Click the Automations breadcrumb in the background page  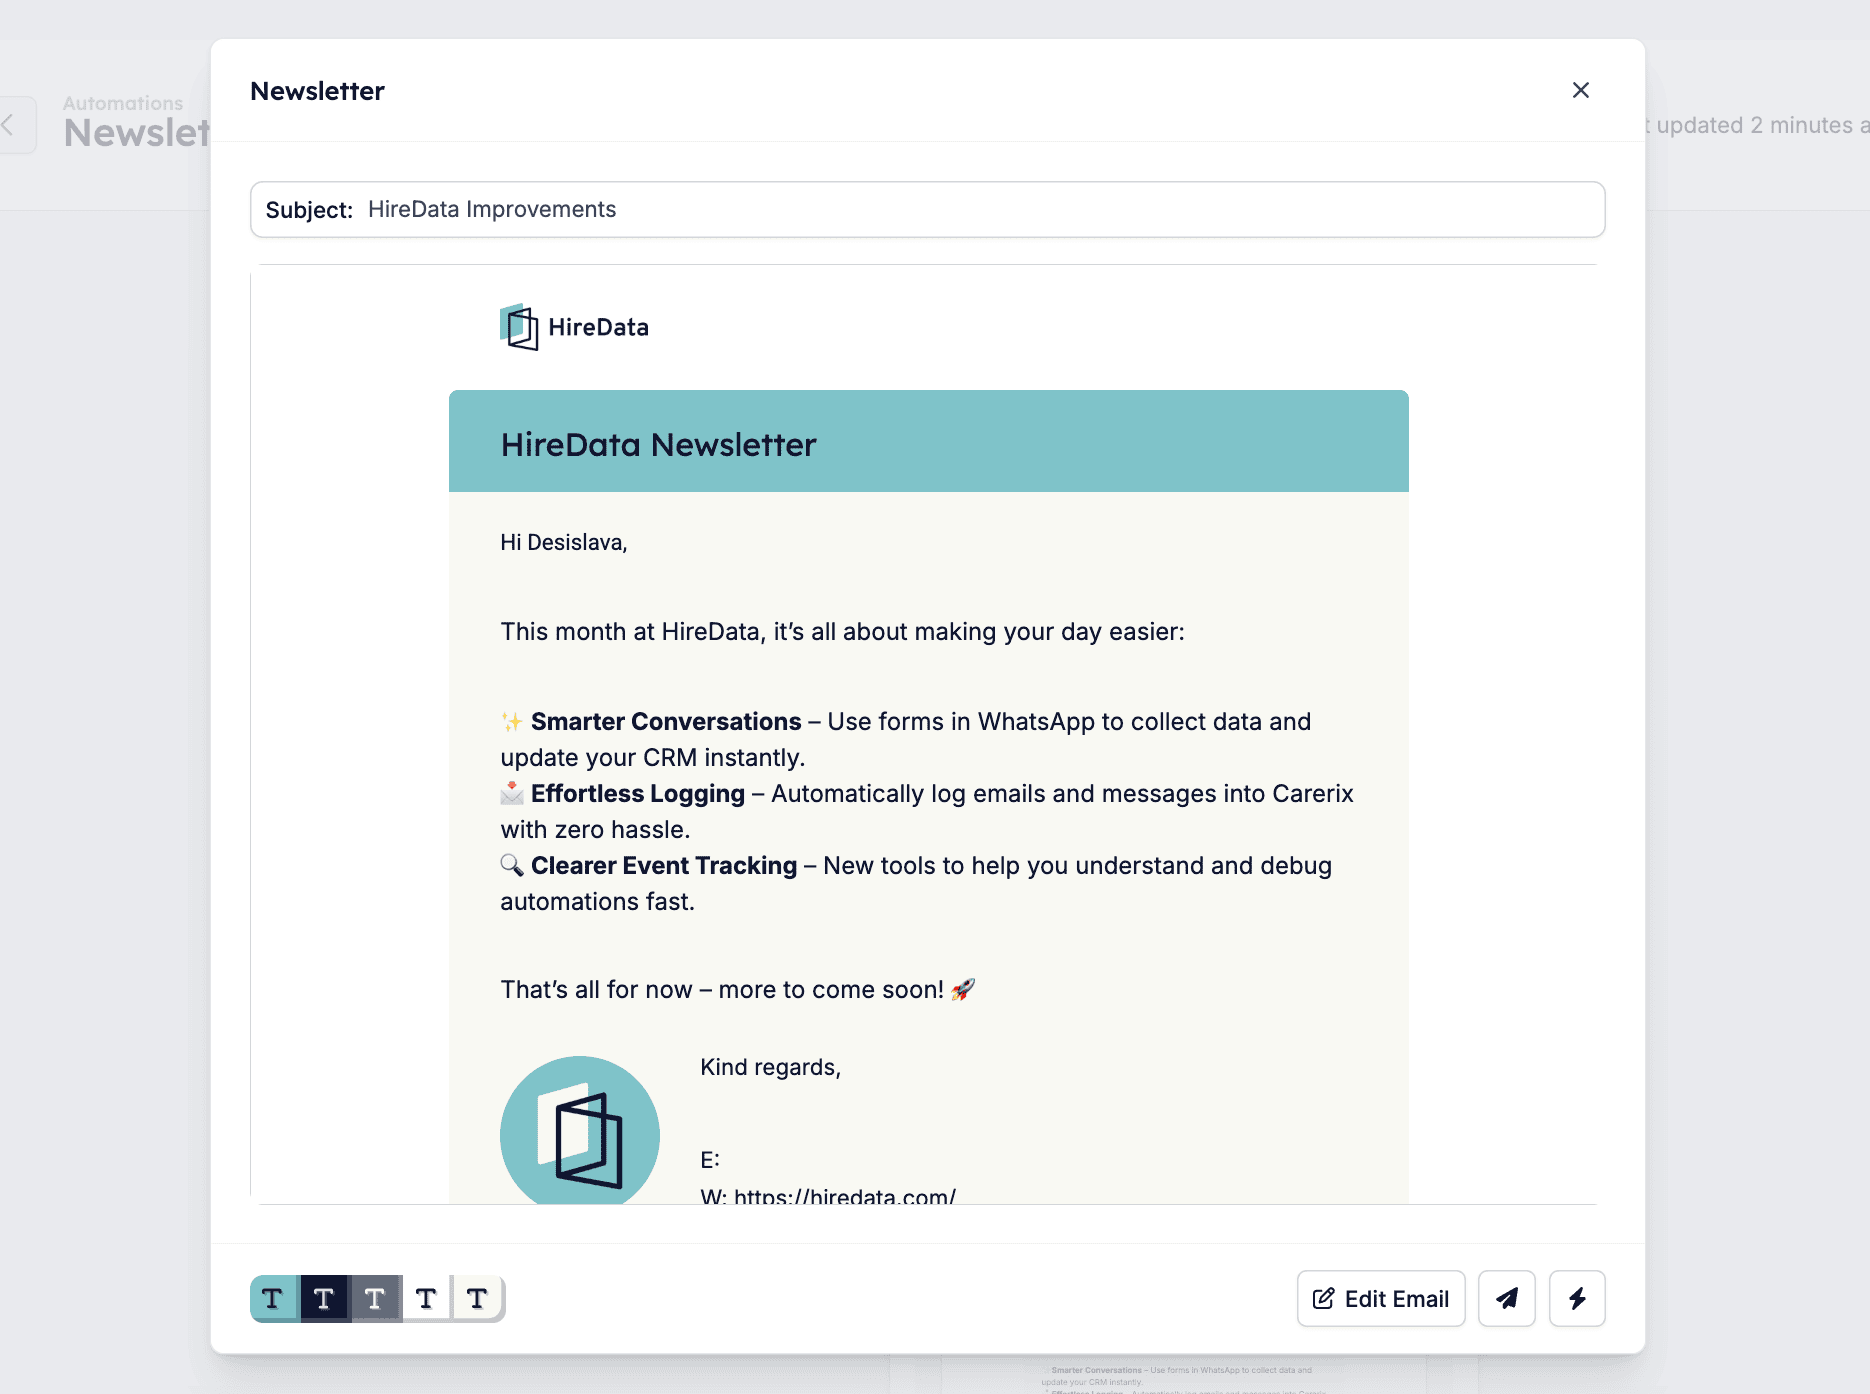pyautogui.click(x=123, y=103)
